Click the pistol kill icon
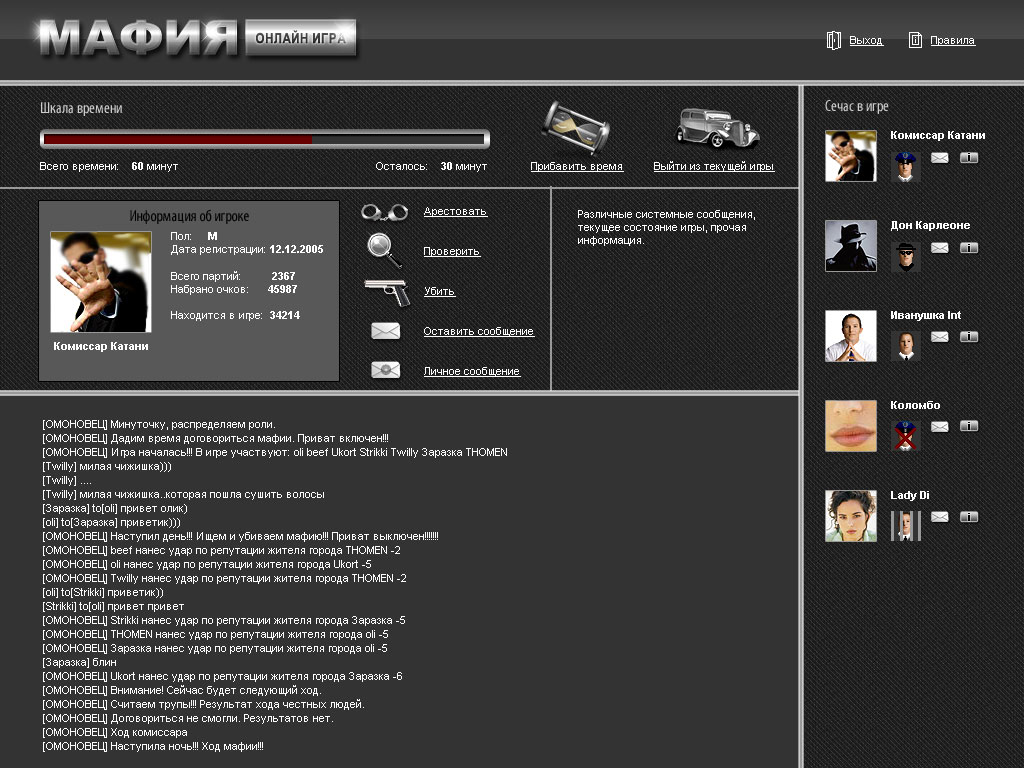The image size is (1024, 768). [x=388, y=291]
